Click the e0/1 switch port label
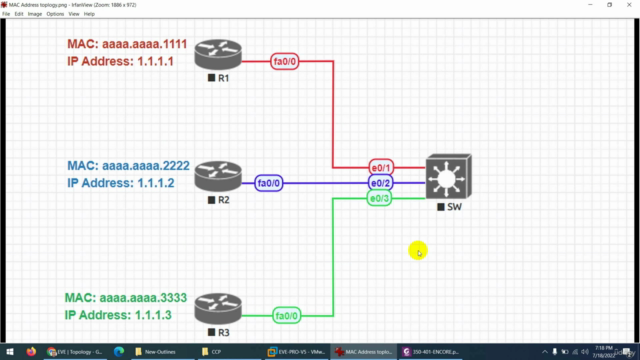 381,167
